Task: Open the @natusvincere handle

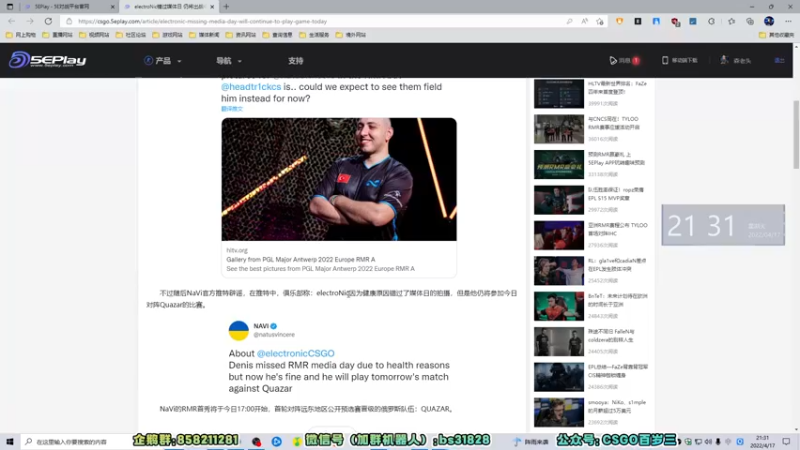Action: [x=274, y=335]
